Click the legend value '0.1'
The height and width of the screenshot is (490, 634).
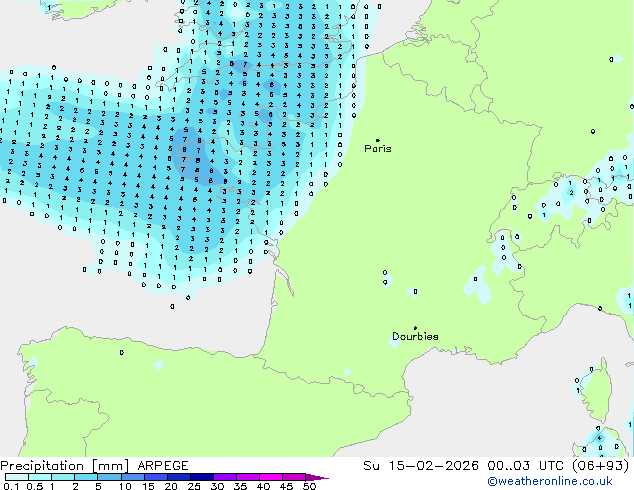pyautogui.click(x=11, y=486)
